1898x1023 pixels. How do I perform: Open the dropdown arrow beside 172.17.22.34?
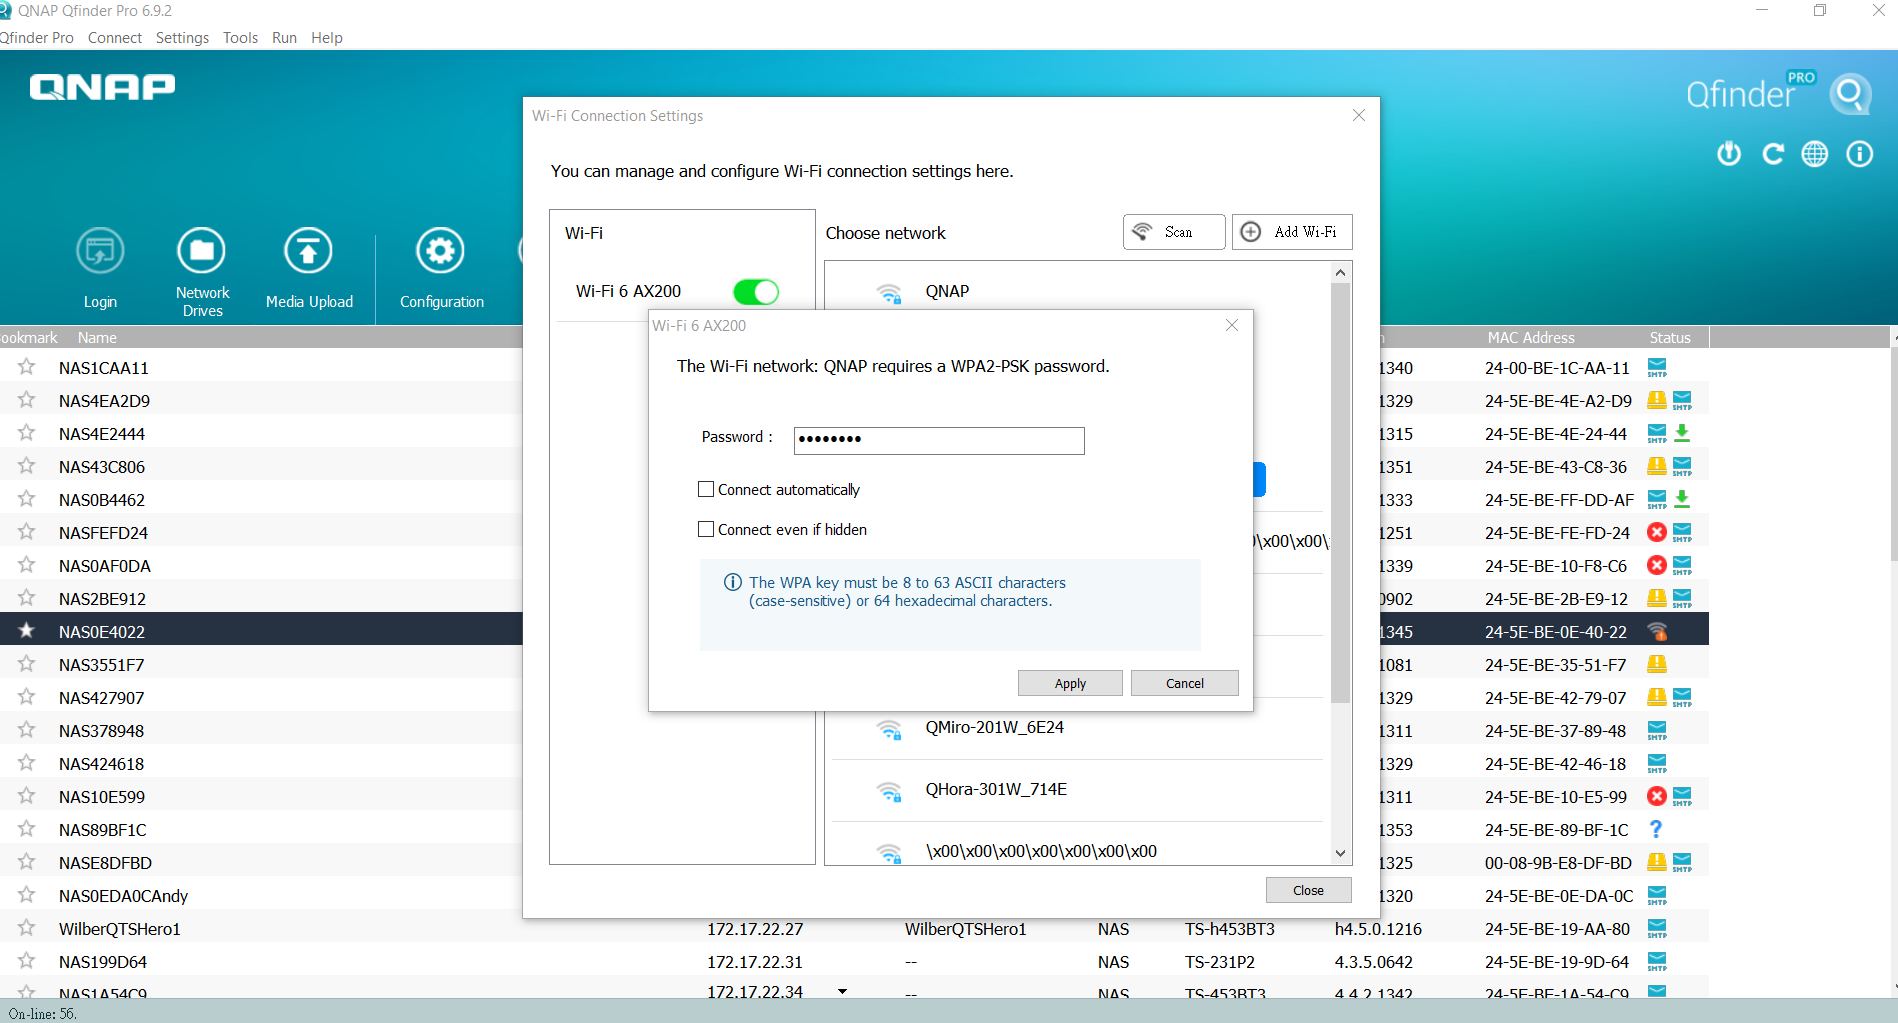coord(842,991)
